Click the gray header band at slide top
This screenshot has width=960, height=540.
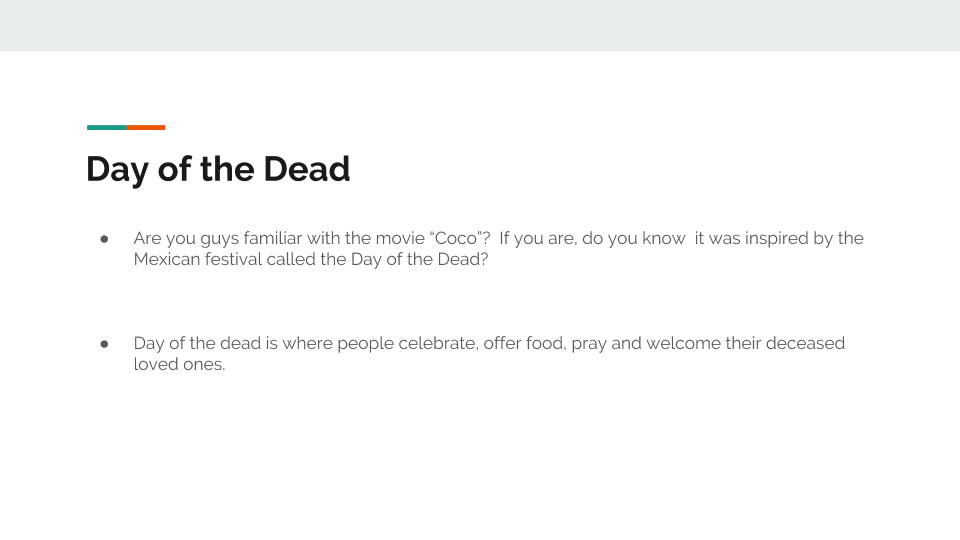480,25
